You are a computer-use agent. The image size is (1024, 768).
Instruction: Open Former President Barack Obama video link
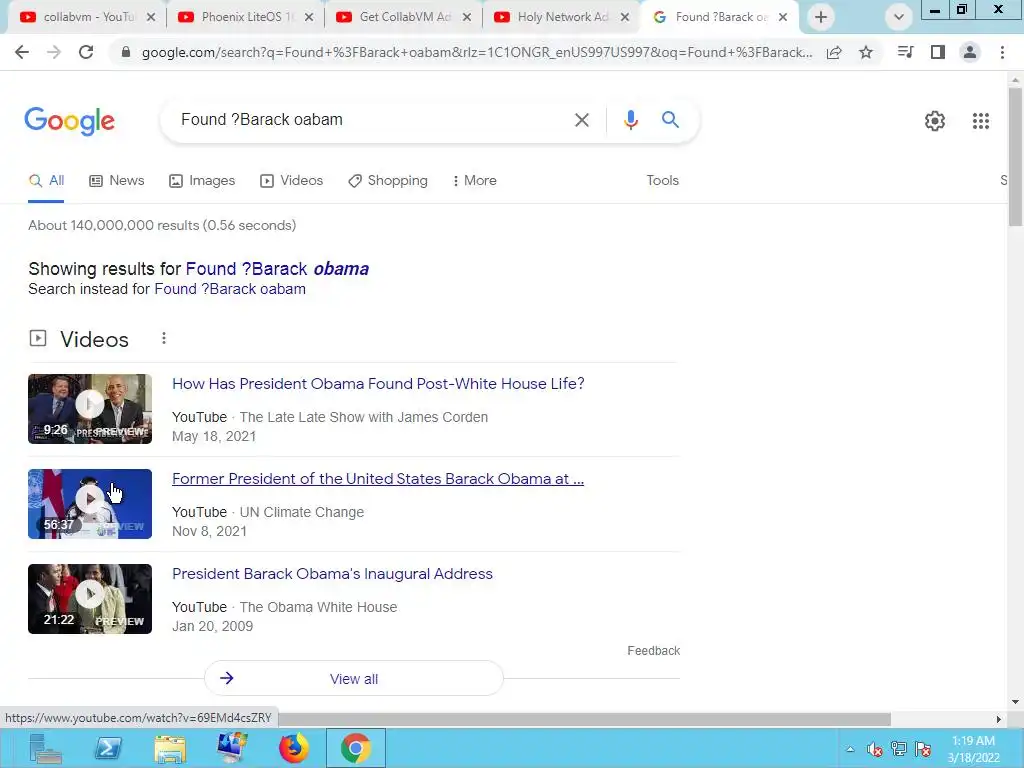[x=377, y=479]
